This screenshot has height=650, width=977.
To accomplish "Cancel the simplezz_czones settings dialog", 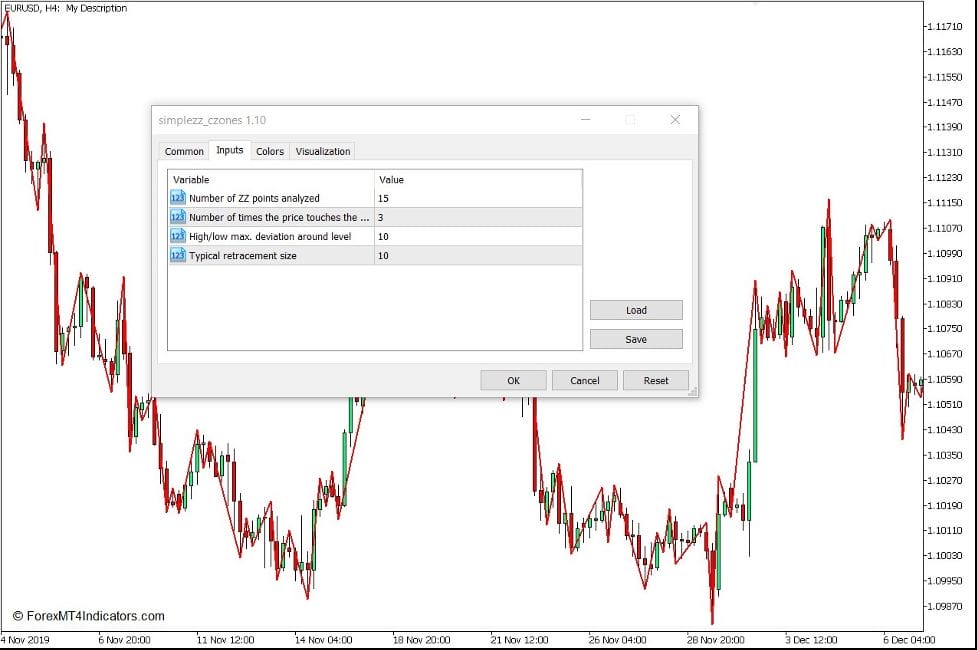I will [x=584, y=380].
